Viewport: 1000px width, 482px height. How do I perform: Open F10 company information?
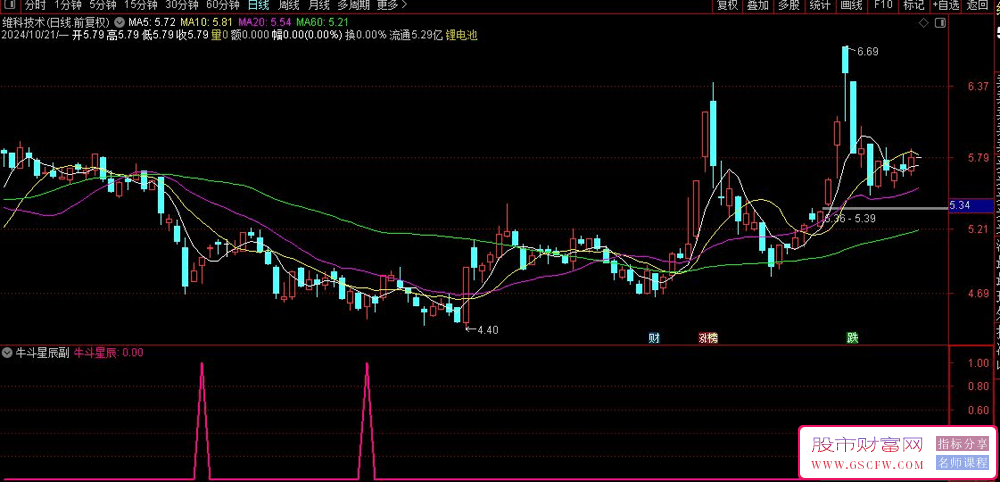883,6
